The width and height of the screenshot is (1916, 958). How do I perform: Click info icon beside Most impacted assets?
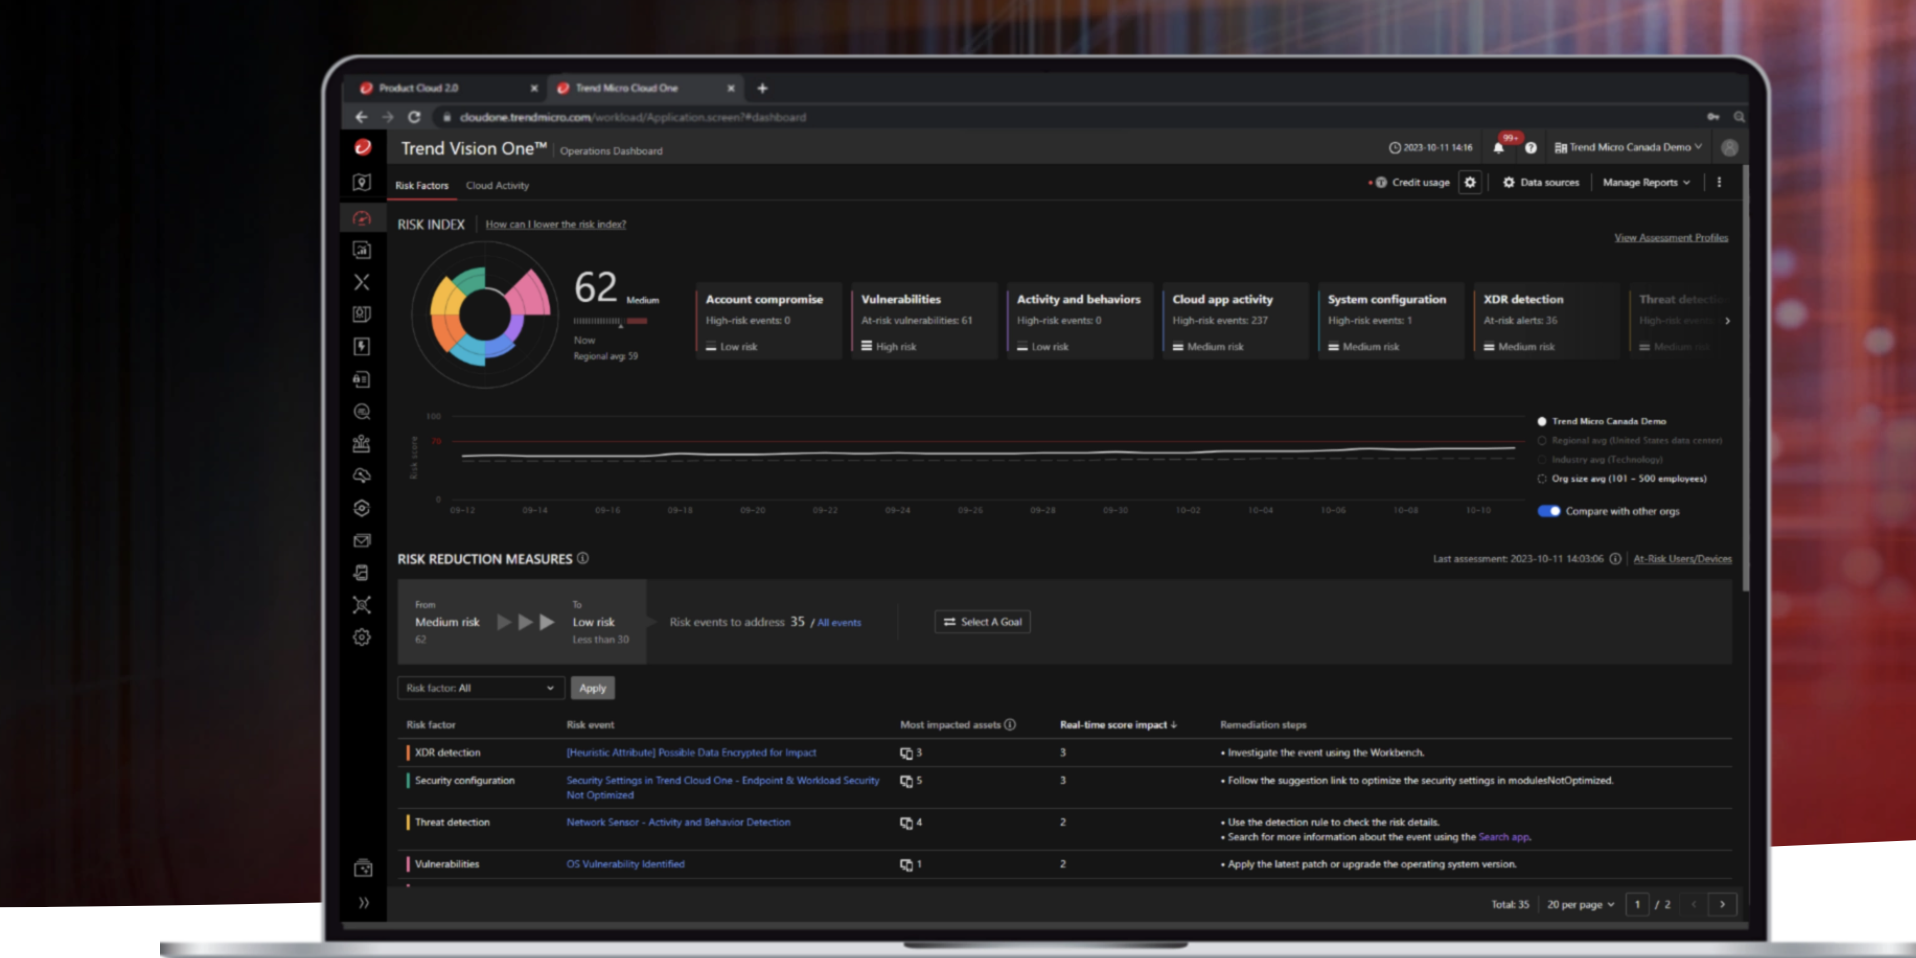point(1010,724)
